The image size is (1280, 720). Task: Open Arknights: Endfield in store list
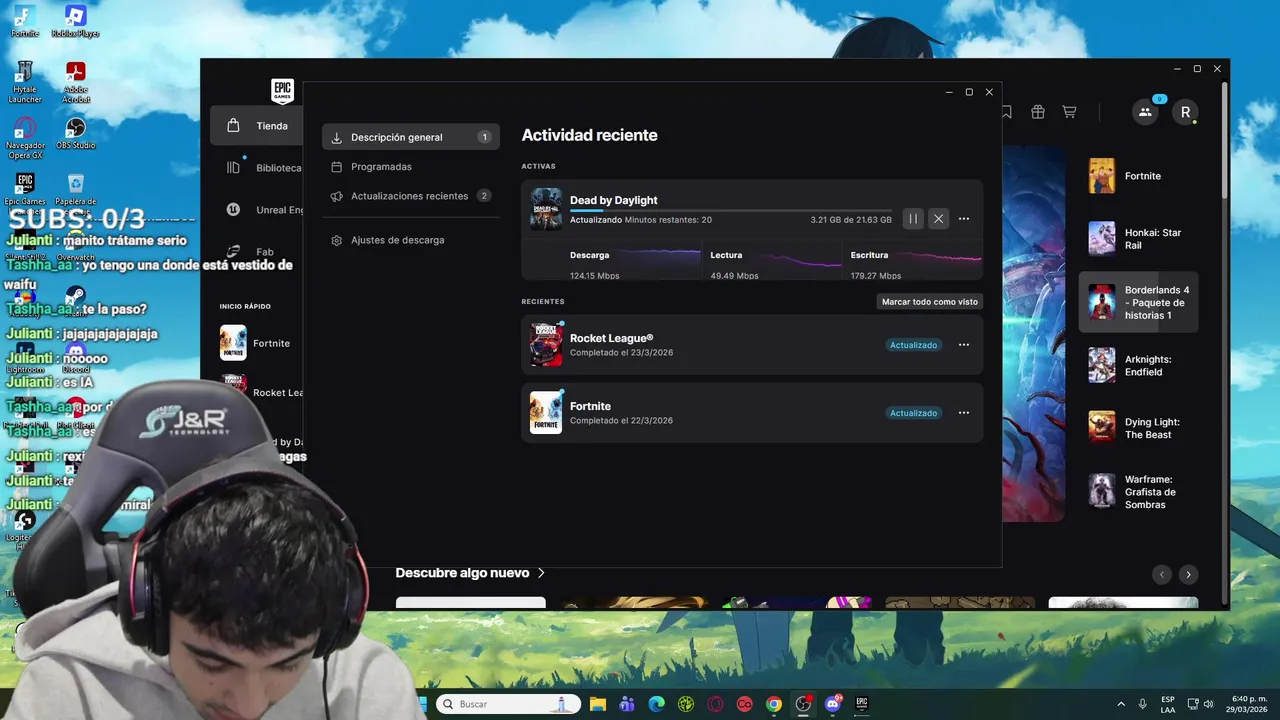1138,365
